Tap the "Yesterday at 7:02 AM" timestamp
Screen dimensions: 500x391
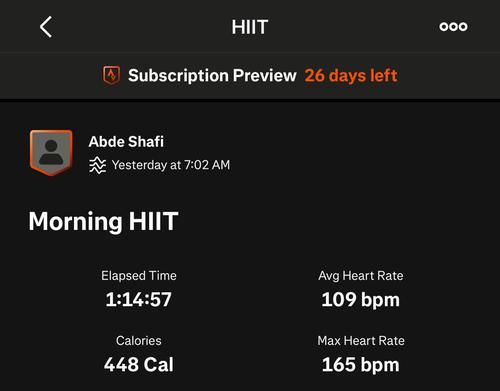click(x=171, y=165)
